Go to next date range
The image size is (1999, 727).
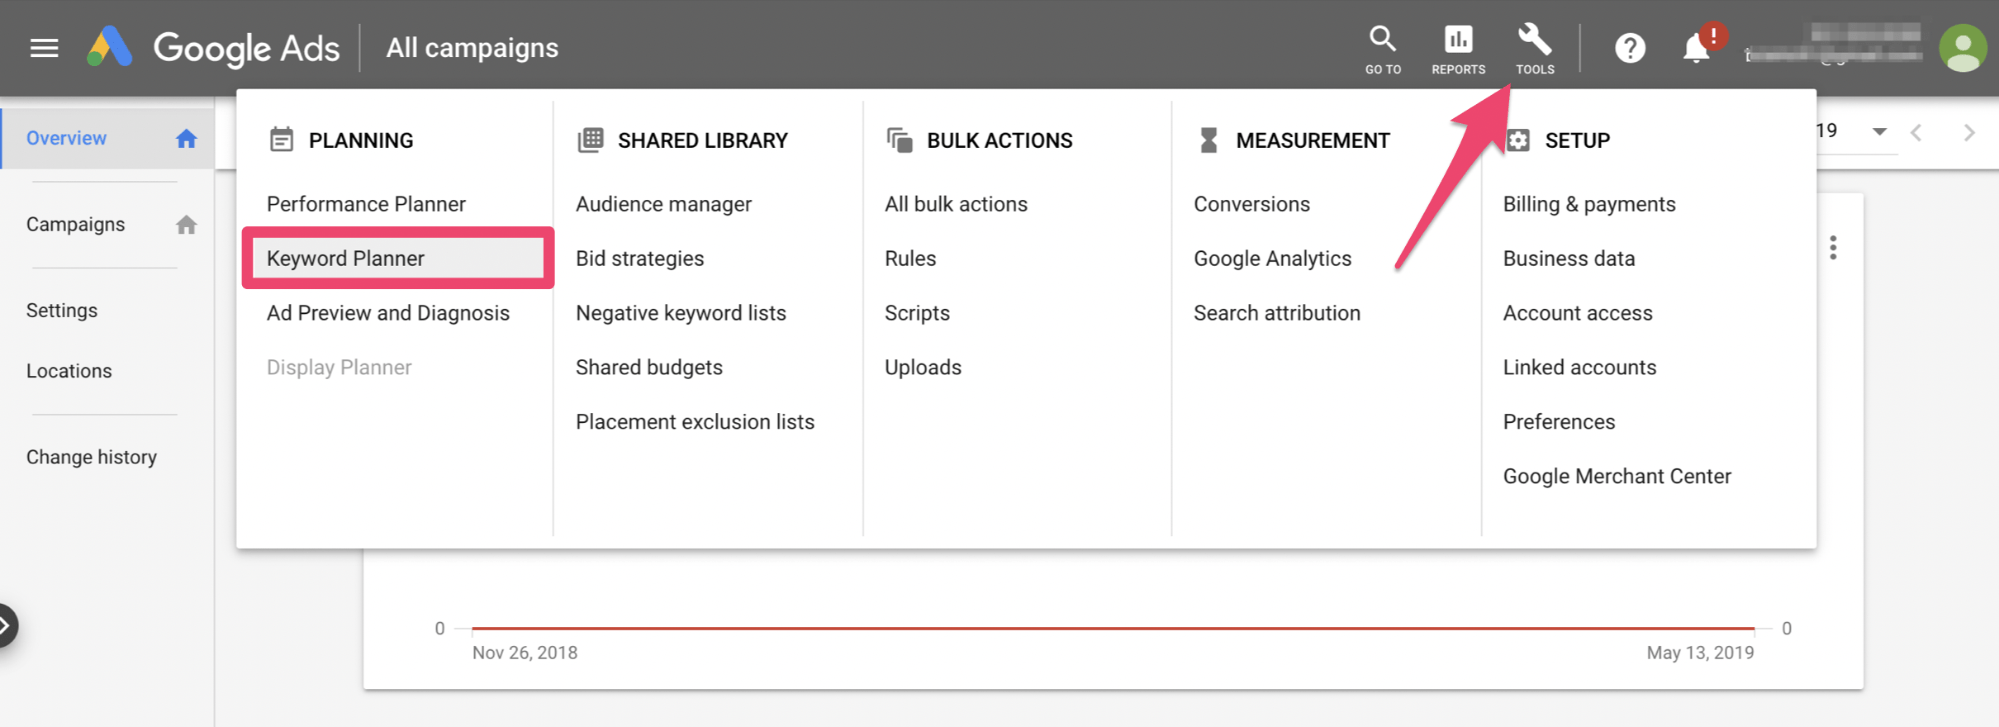point(1969,132)
